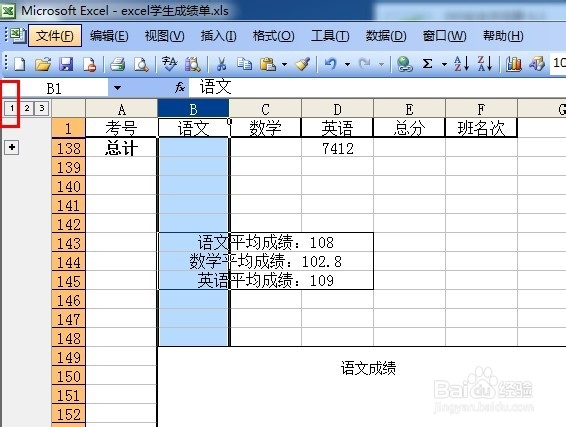Show outline level 2
Image resolution: width=566 pixels, height=427 pixels.
27,108
